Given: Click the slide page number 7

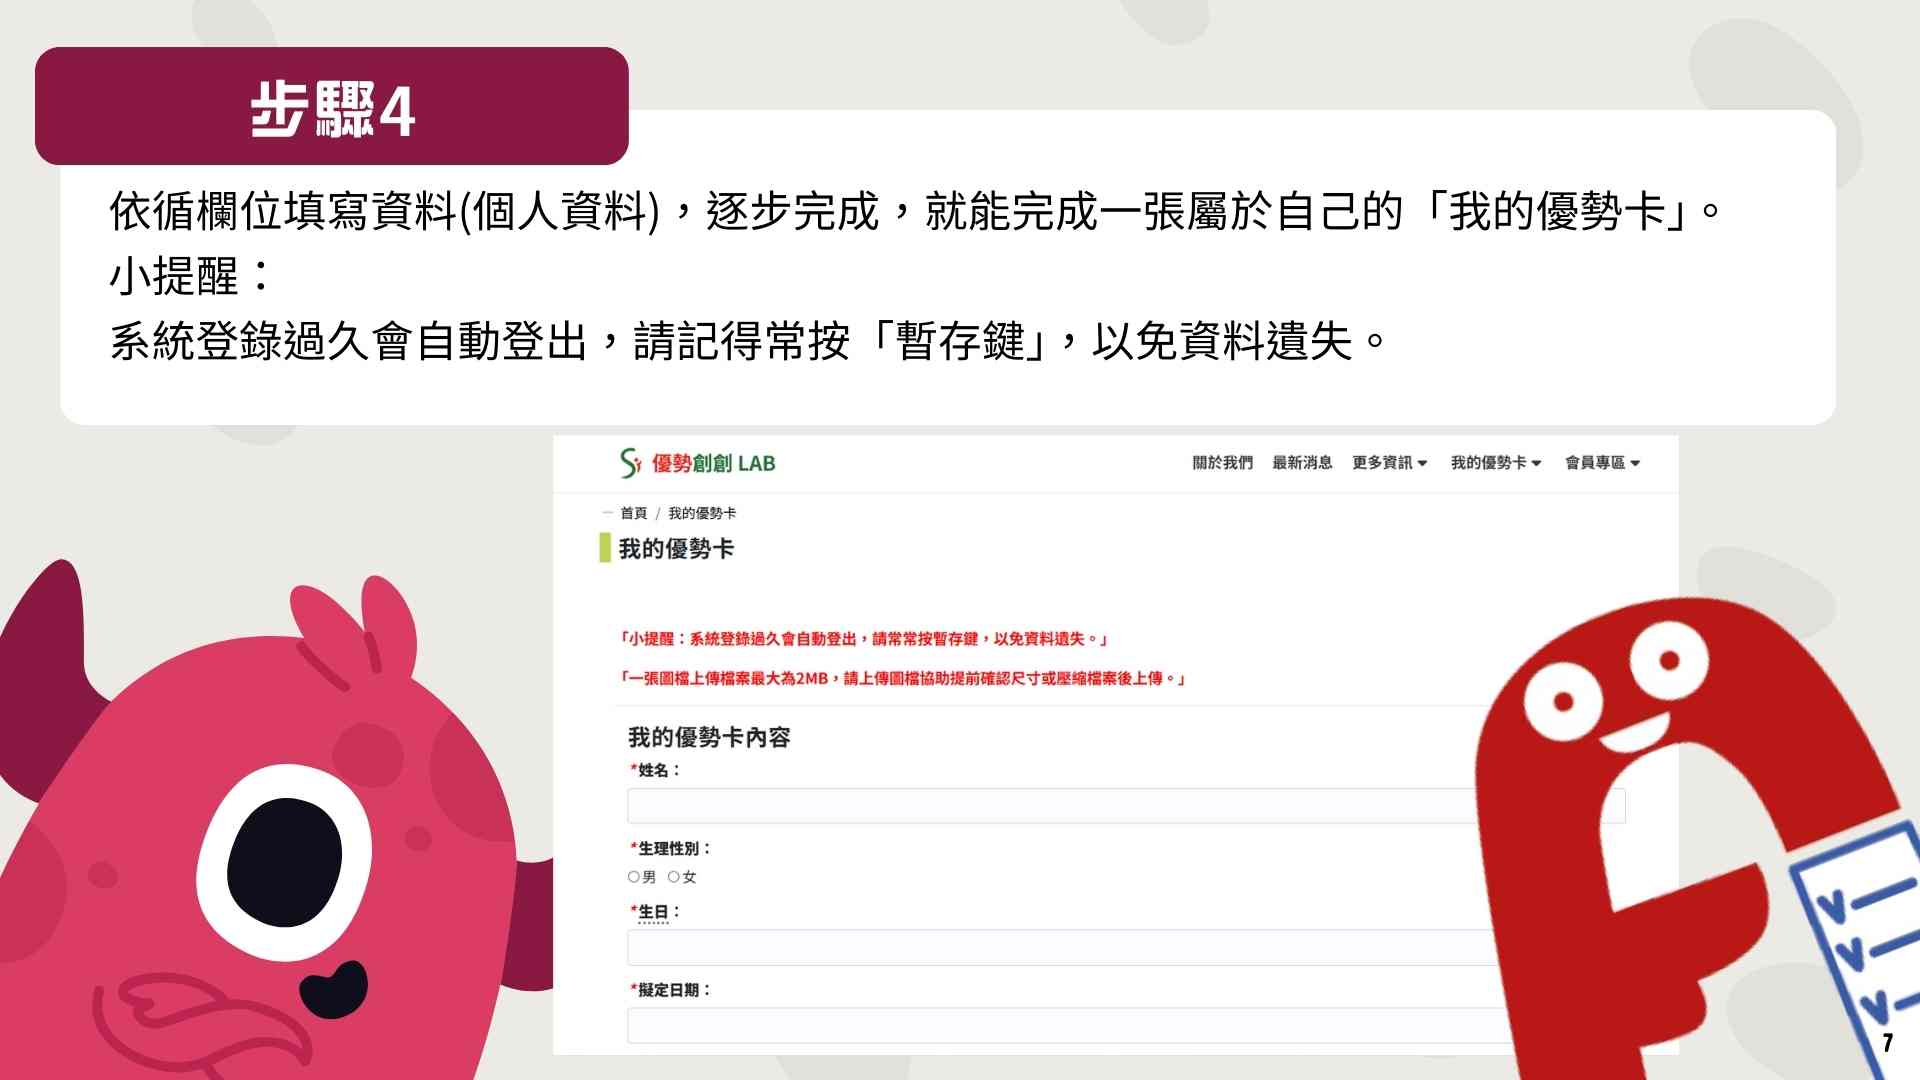Looking at the screenshot, I should point(1887,1043).
